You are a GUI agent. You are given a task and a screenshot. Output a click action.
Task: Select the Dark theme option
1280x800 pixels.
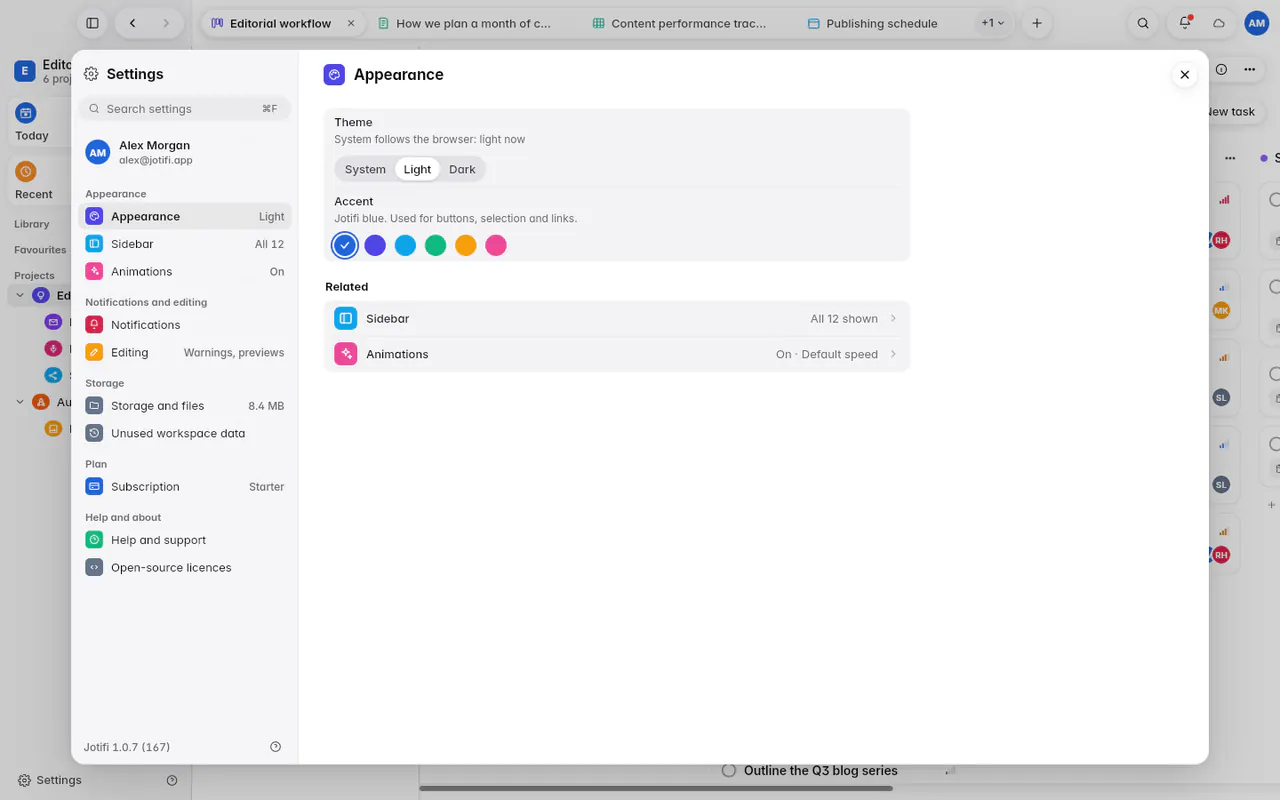click(462, 169)
